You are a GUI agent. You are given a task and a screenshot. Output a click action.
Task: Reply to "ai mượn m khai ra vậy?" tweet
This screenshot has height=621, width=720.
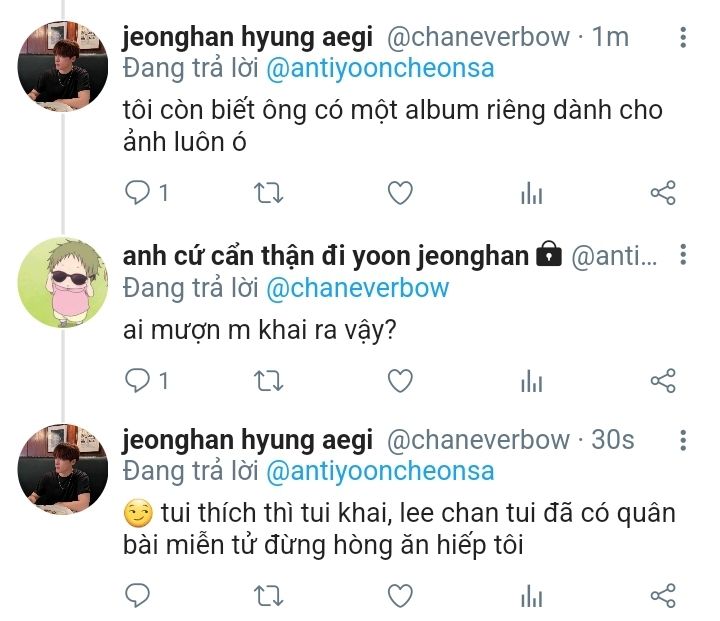138,381
